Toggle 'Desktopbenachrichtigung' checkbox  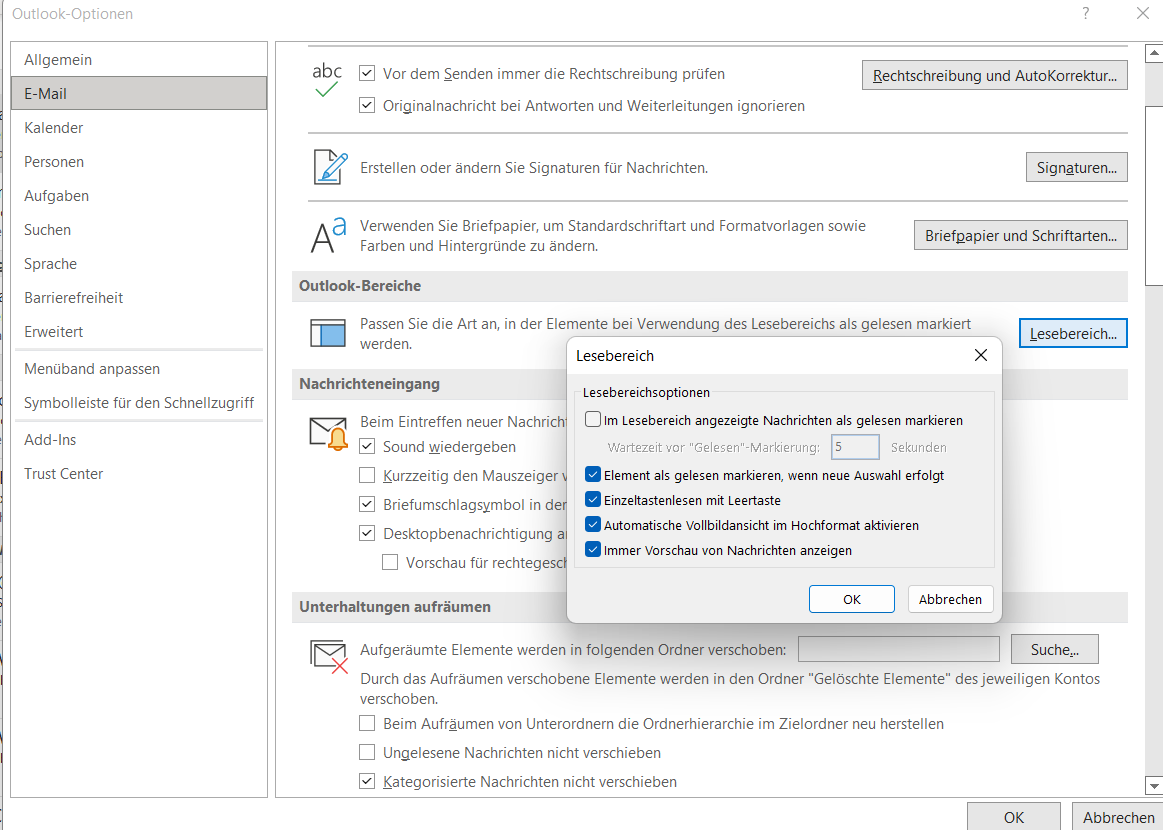point(366,533)
